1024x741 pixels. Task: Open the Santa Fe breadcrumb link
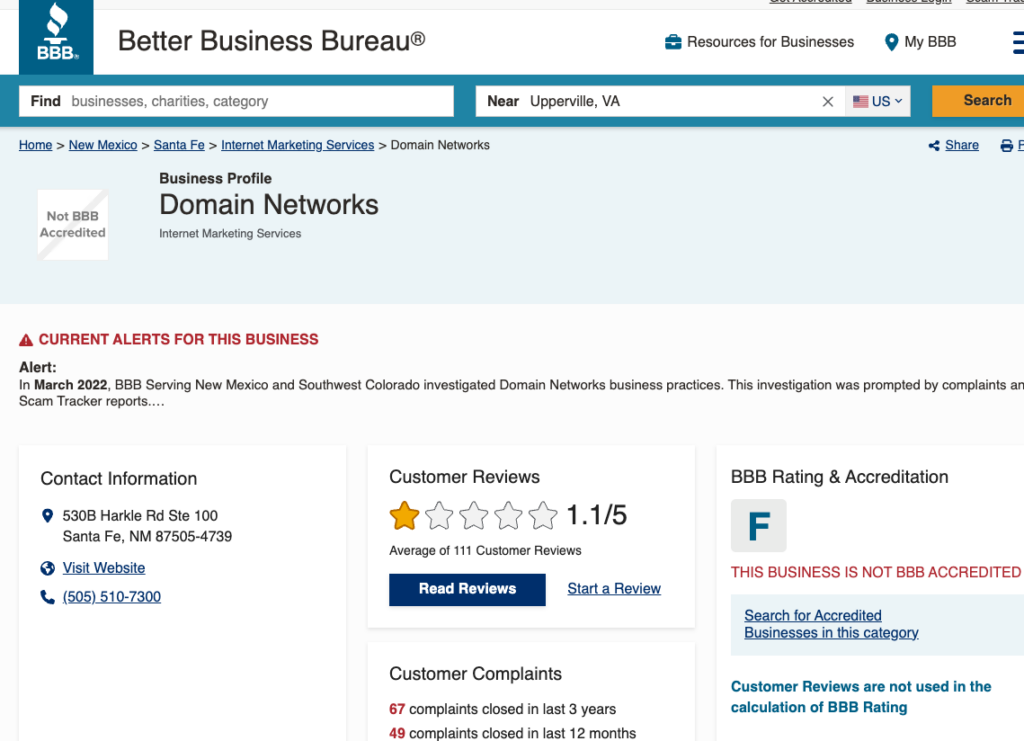point(179,145)
